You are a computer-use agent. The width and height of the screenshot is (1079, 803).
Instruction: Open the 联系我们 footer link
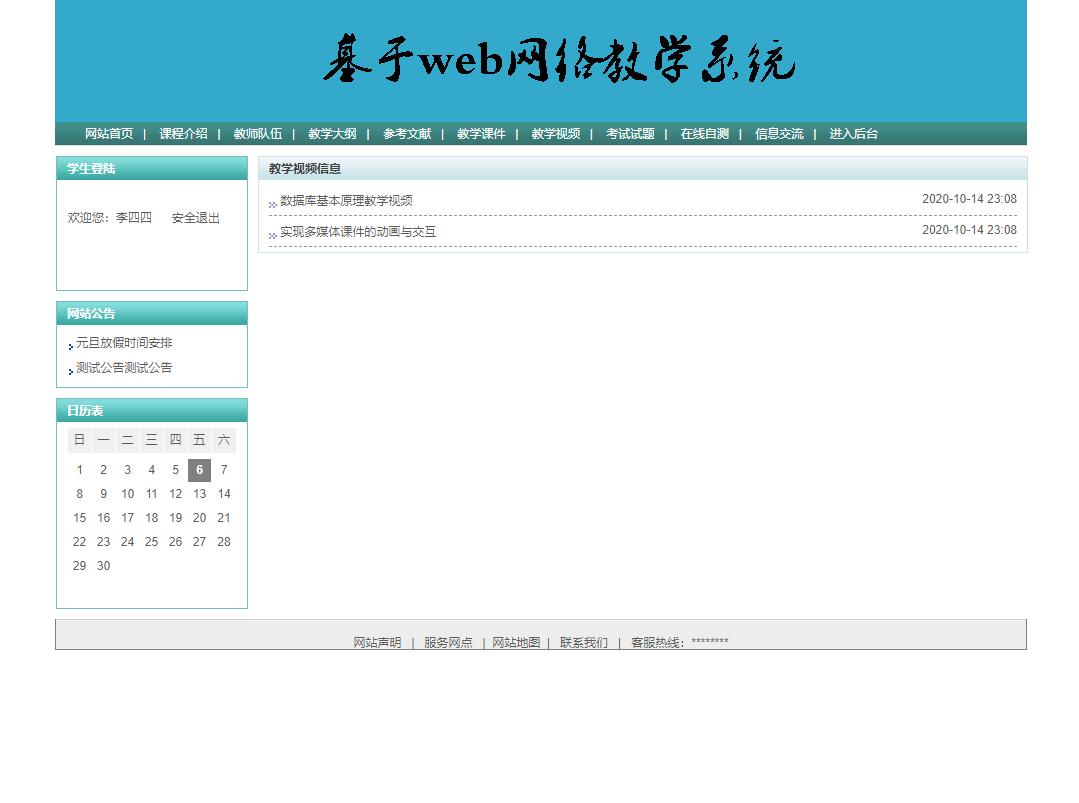click(x=584, y=642)
